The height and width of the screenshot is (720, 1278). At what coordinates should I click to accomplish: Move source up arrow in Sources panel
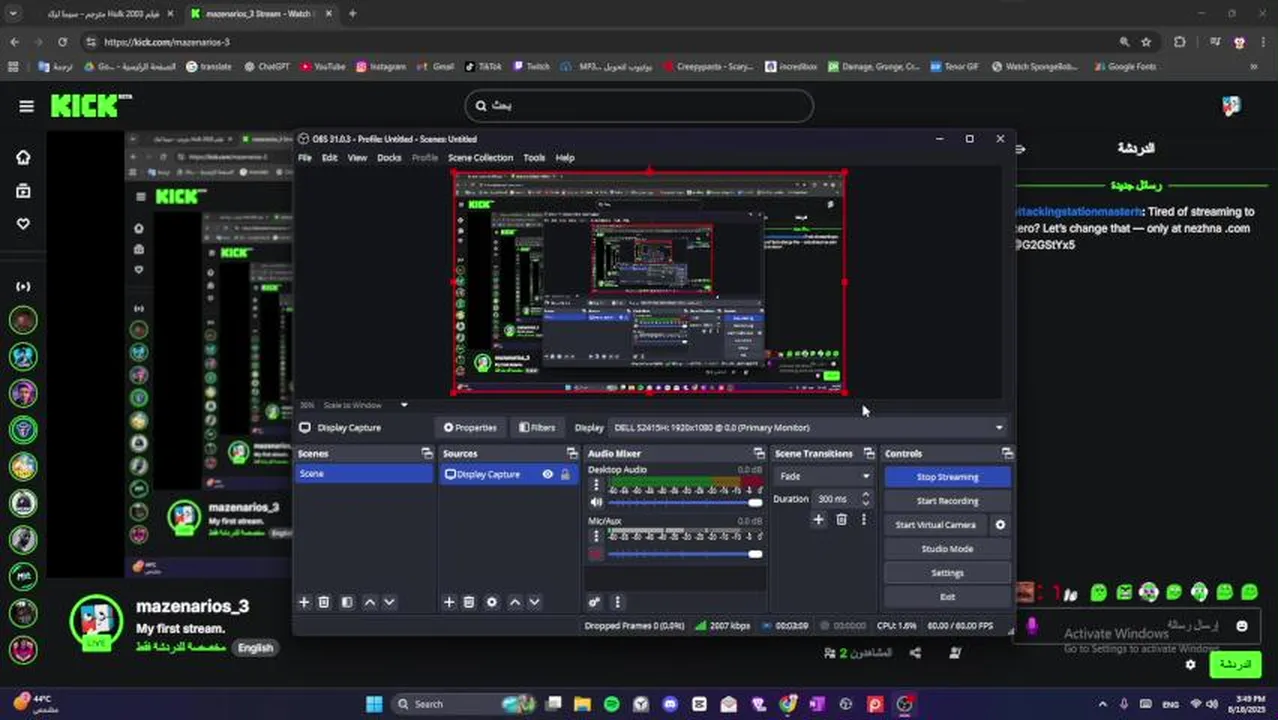point(515,602)
